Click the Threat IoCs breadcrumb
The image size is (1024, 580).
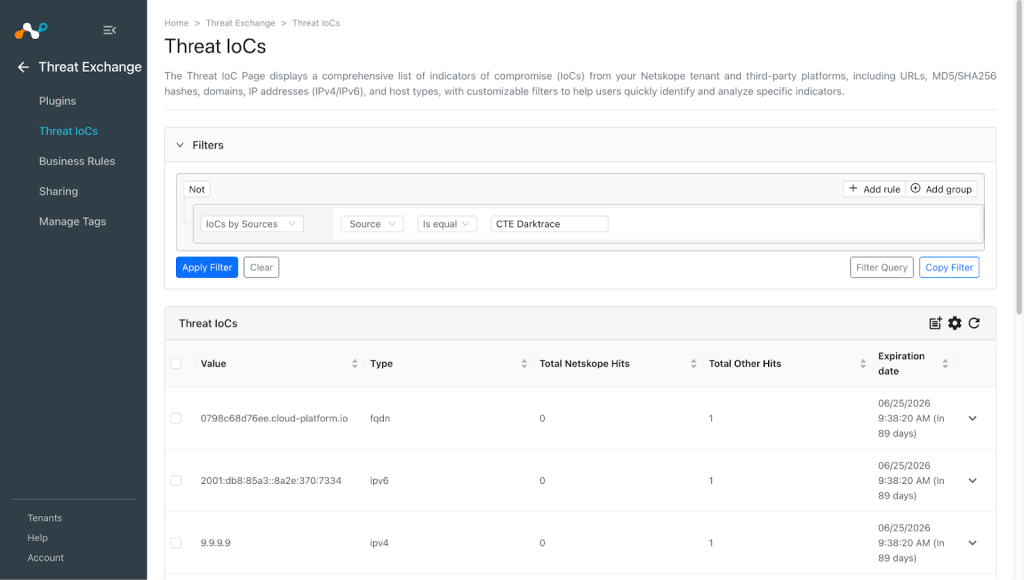(x=316, y=23)
